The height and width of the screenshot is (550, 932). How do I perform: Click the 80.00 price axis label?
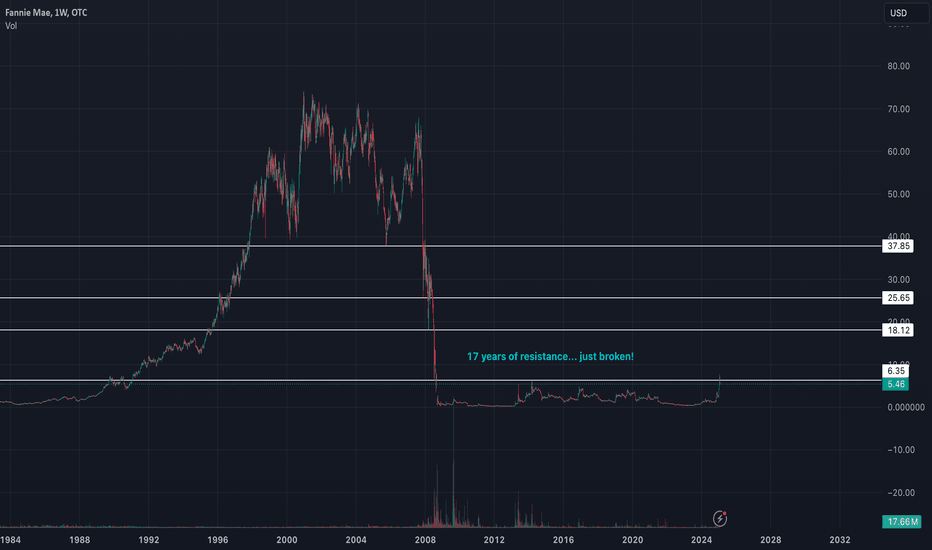click(x=898, y=66)
